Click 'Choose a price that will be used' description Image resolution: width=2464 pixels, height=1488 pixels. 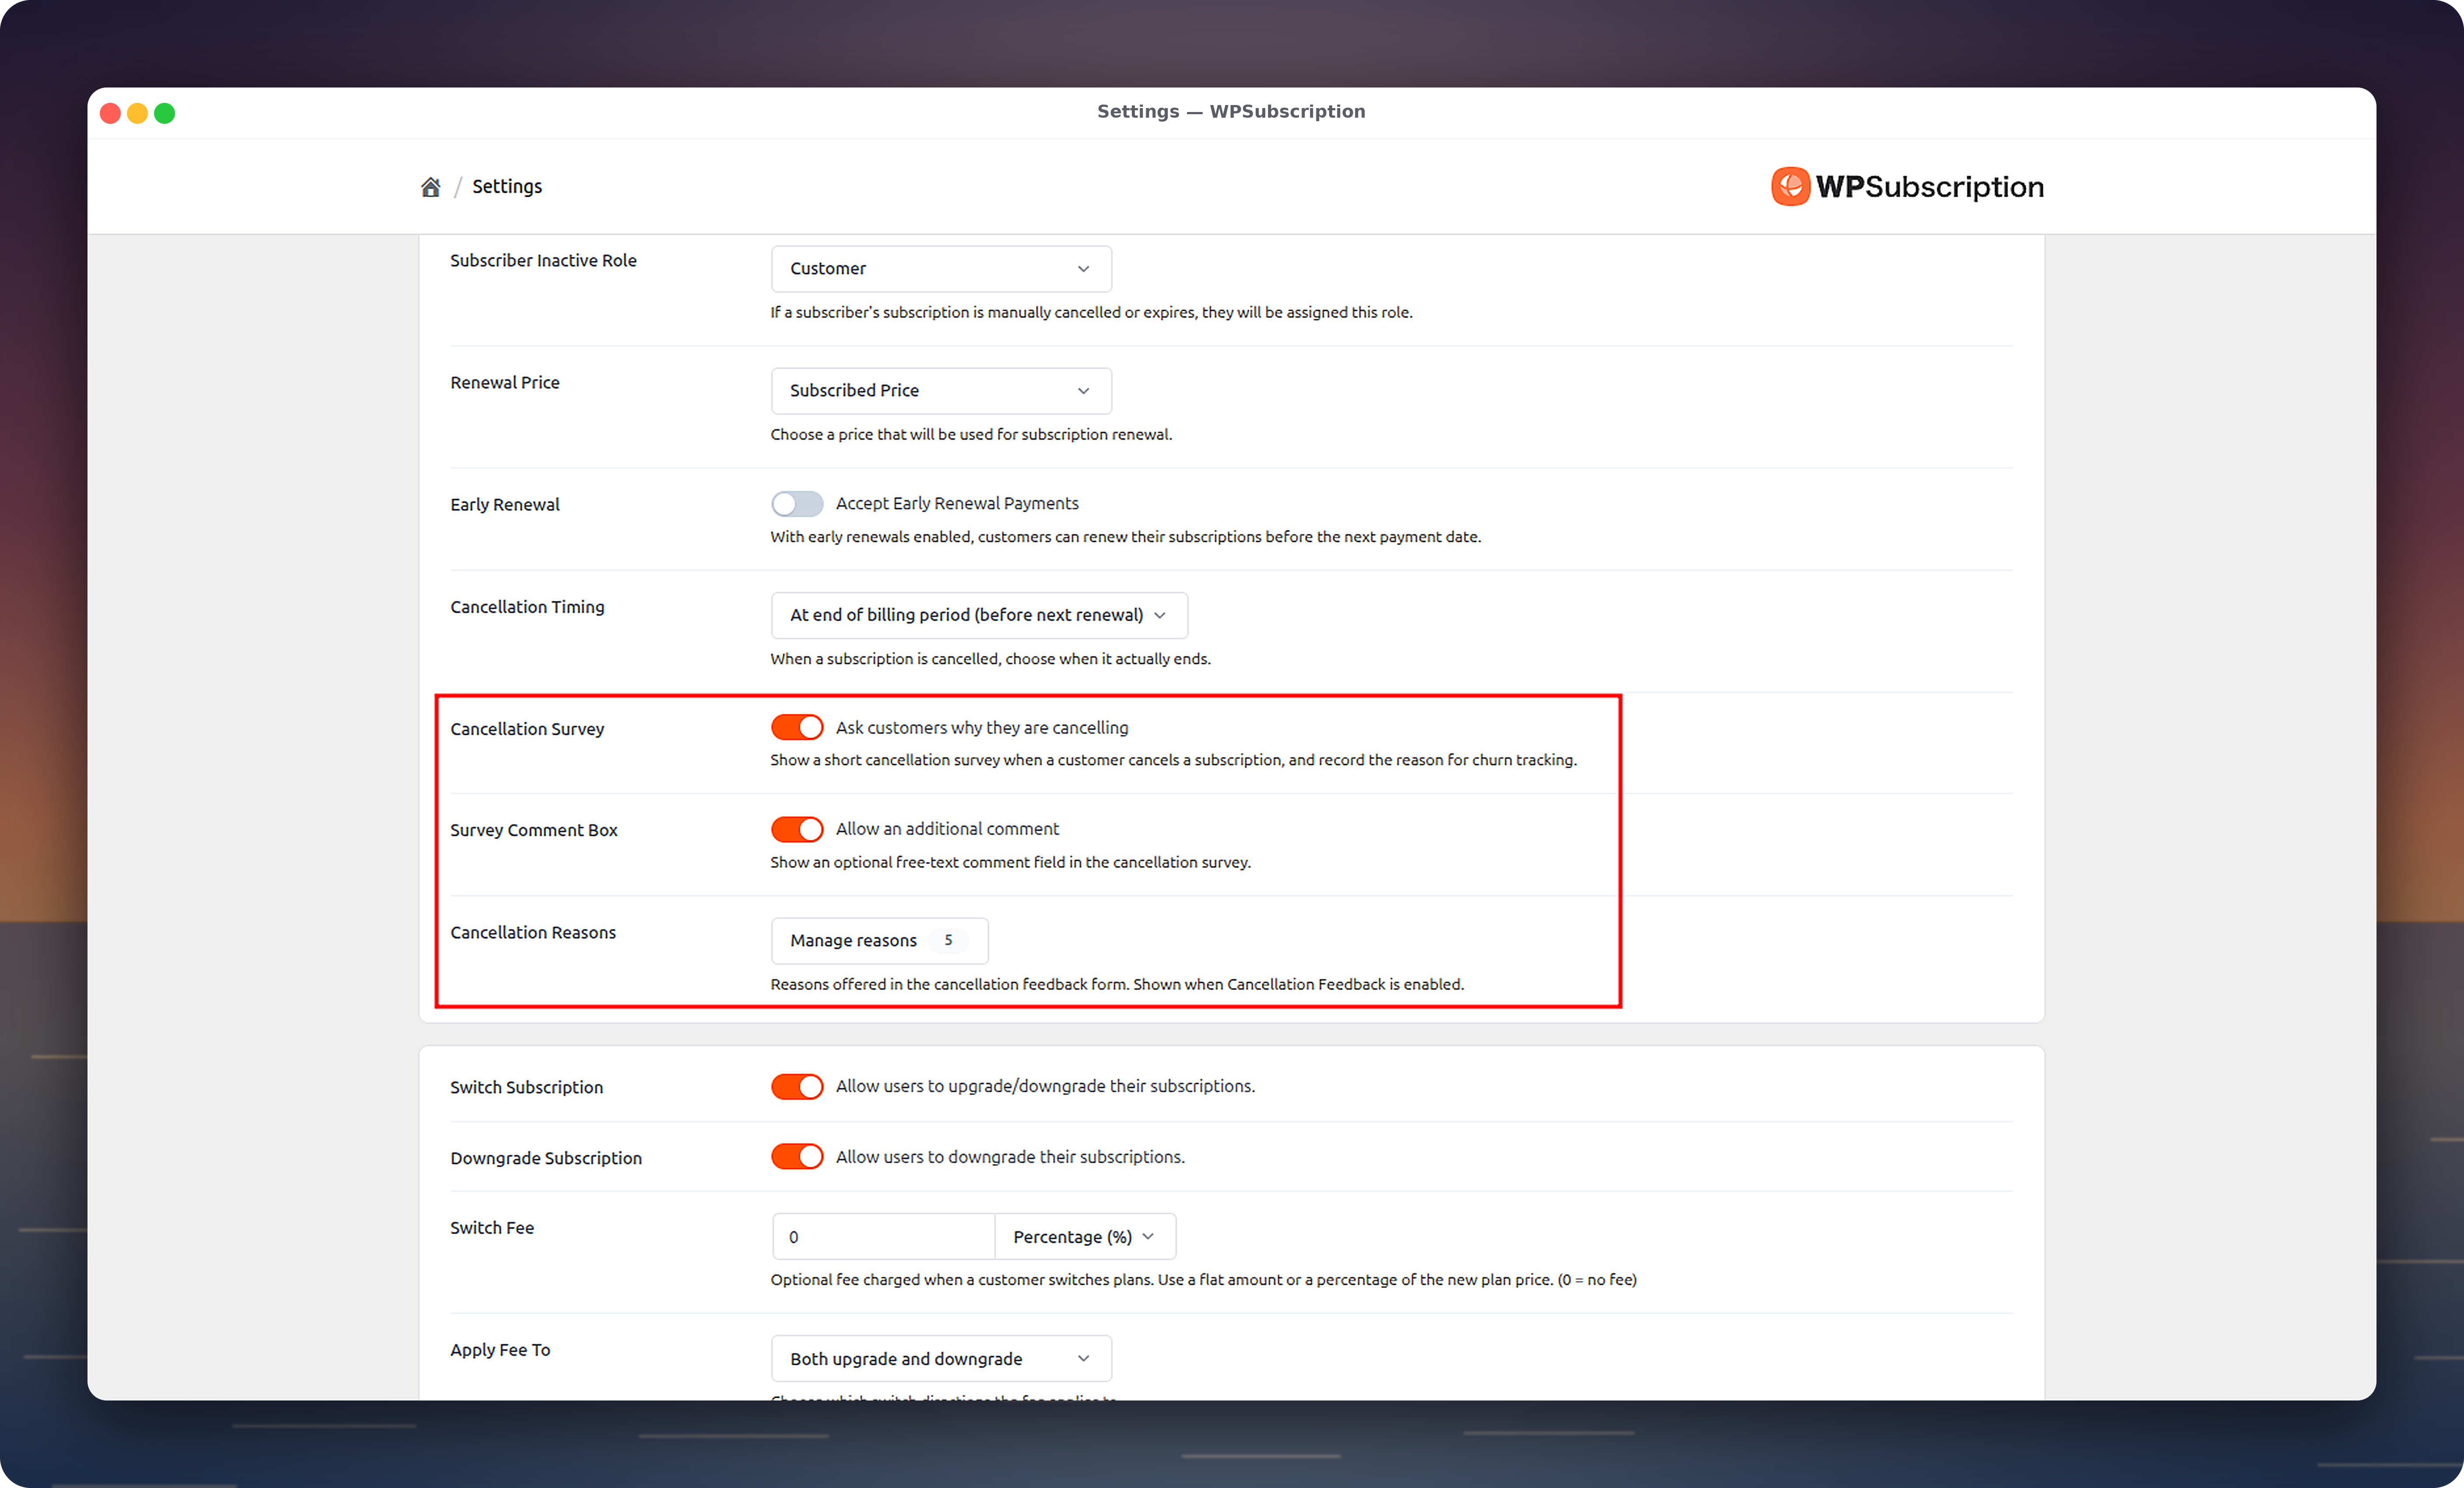(971, 435)
